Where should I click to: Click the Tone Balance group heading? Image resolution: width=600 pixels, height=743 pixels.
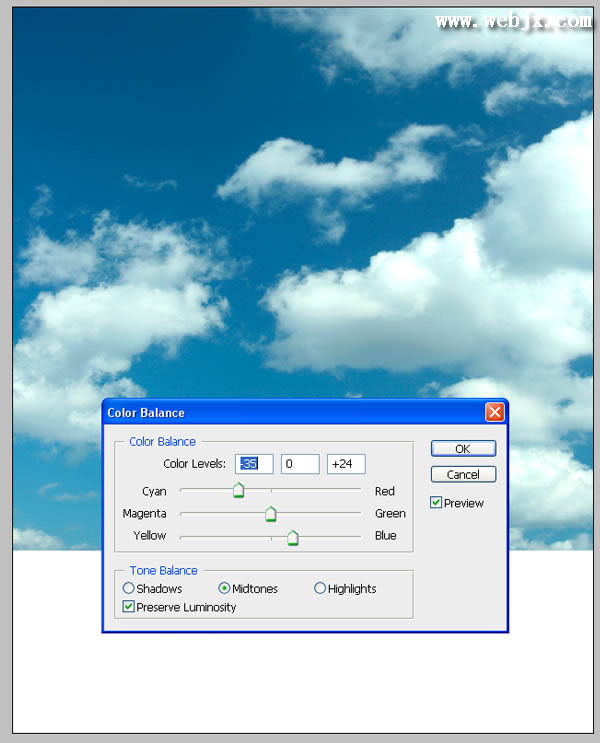[x=164, y=571]
